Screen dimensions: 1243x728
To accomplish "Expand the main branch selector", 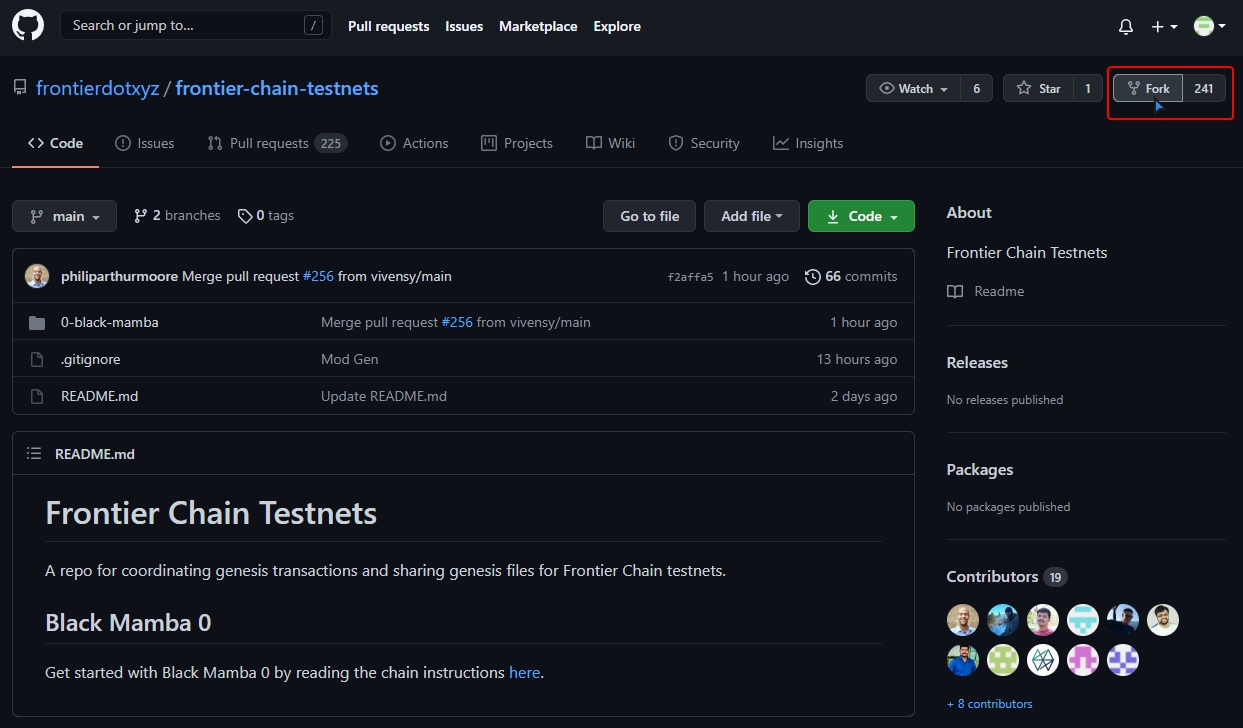I will click(64, 216).
